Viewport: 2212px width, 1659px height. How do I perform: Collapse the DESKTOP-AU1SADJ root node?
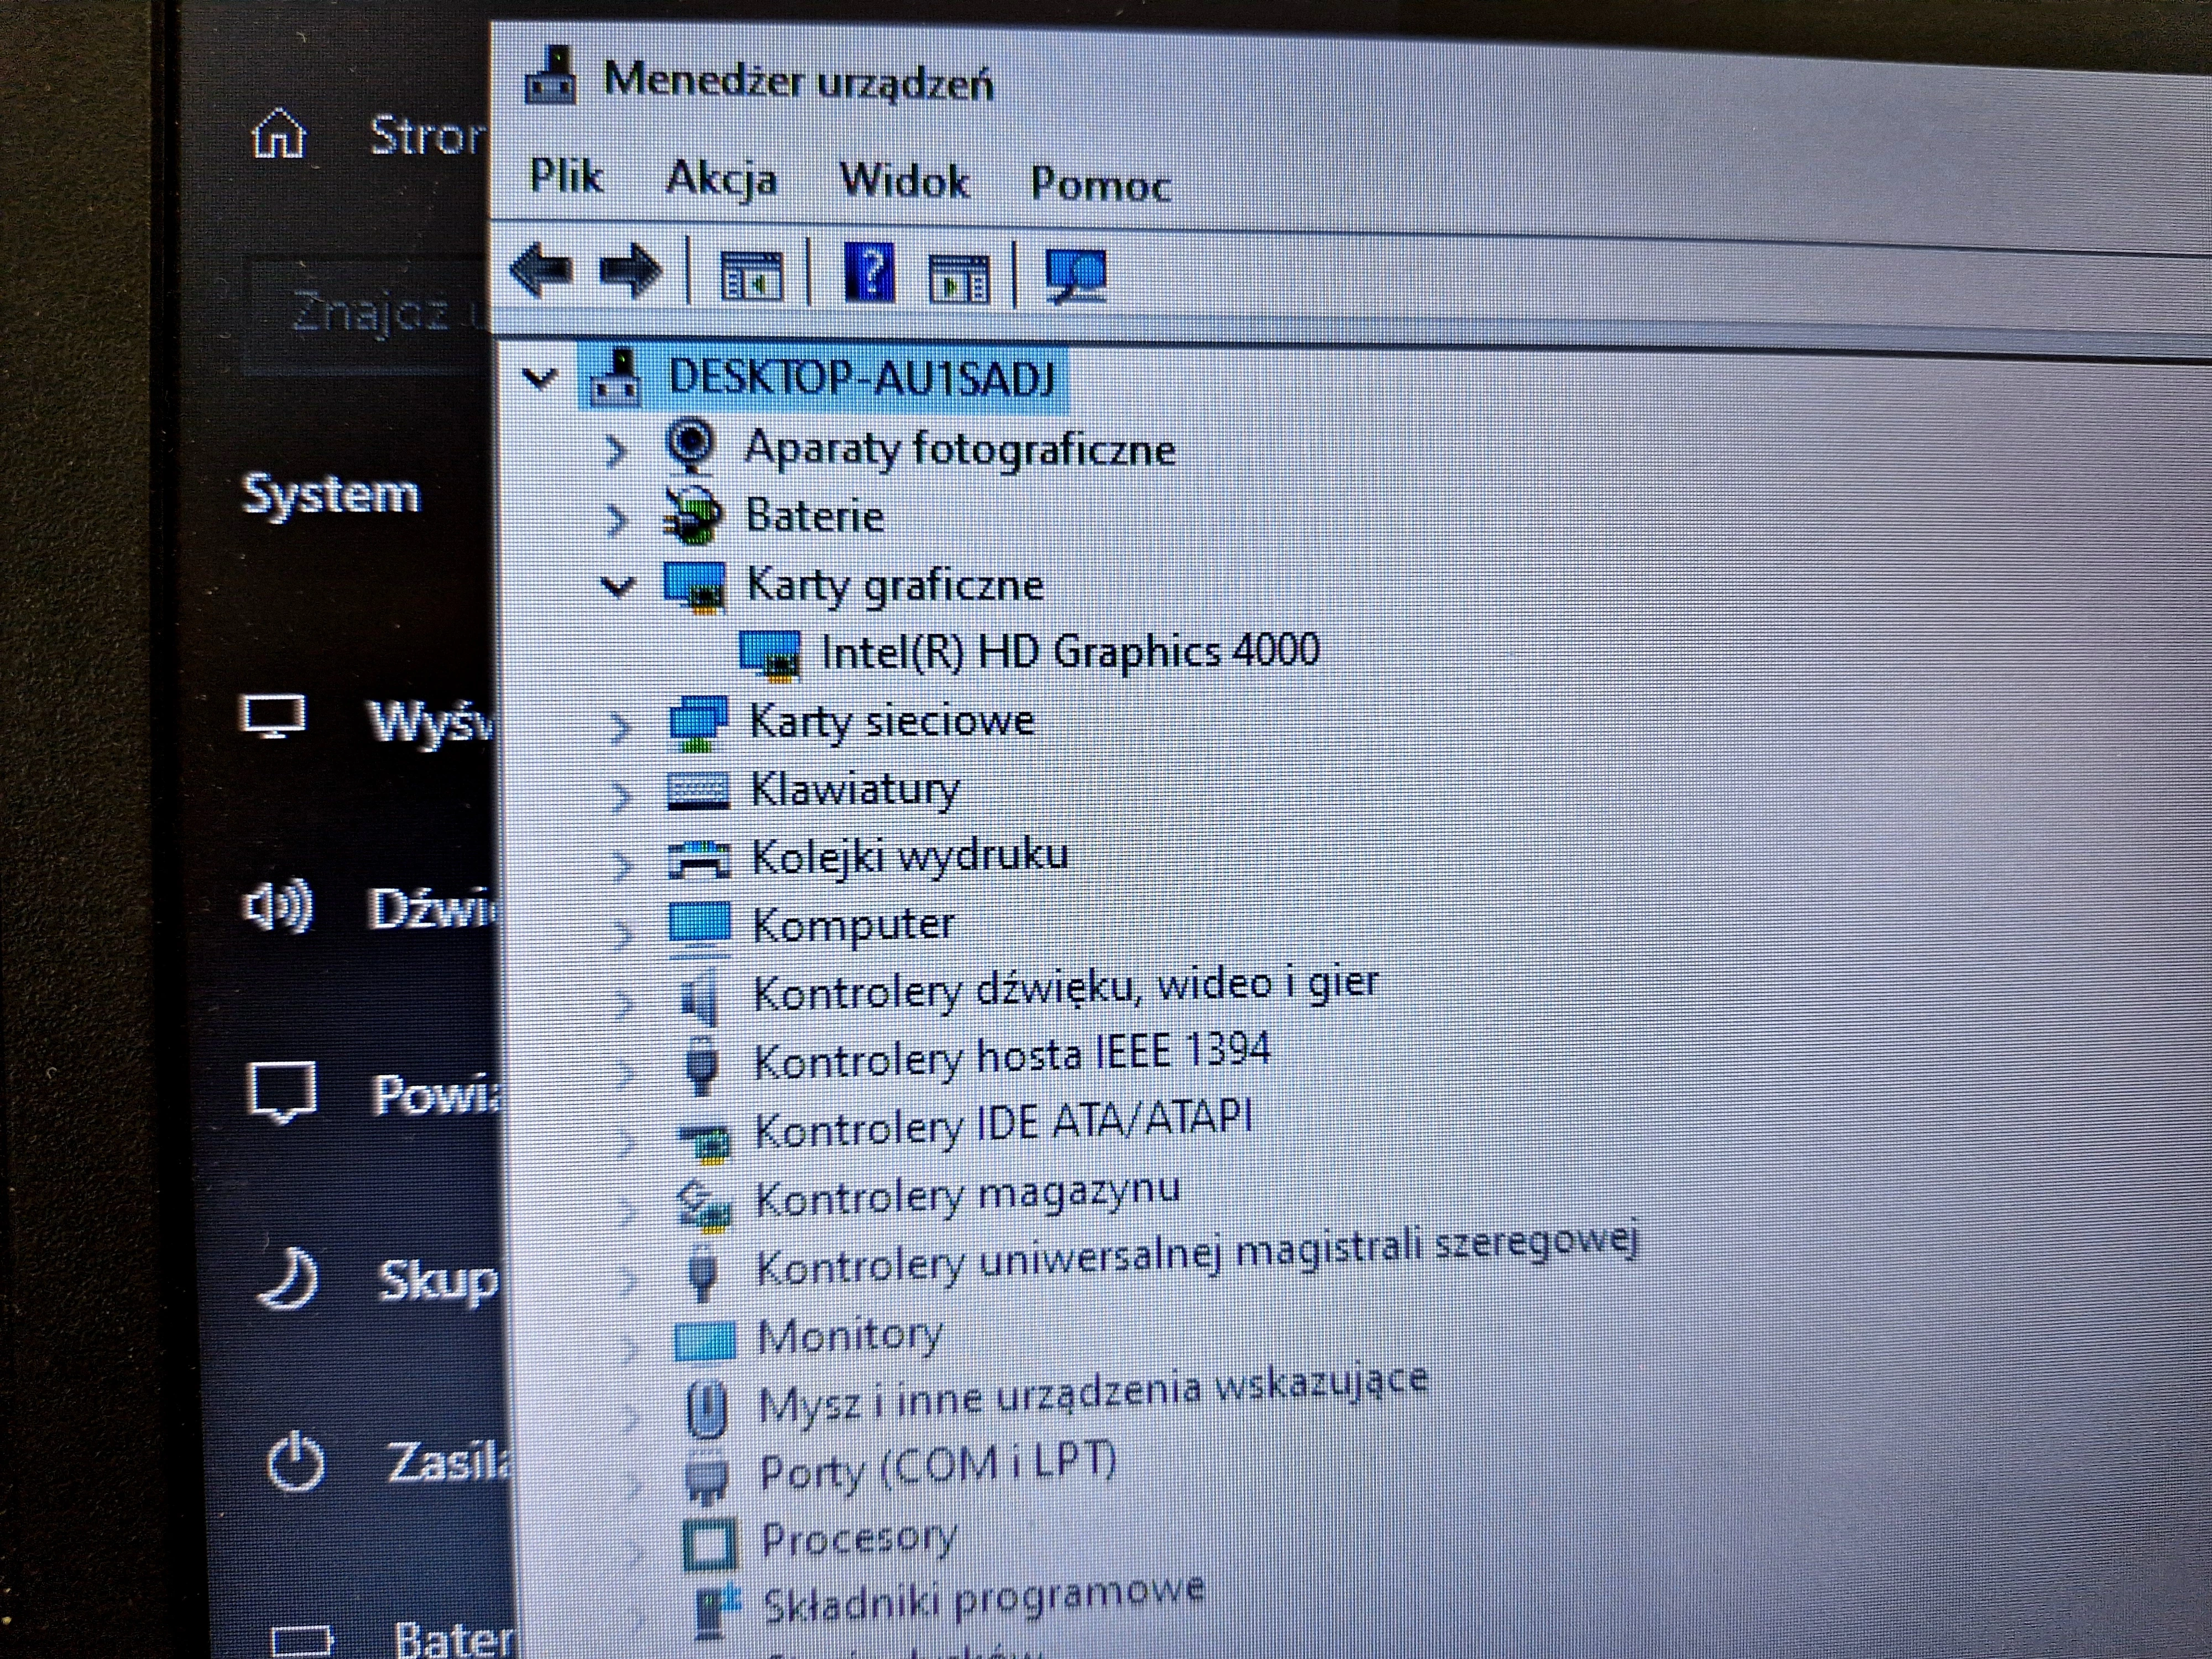[x=540, y=378]
